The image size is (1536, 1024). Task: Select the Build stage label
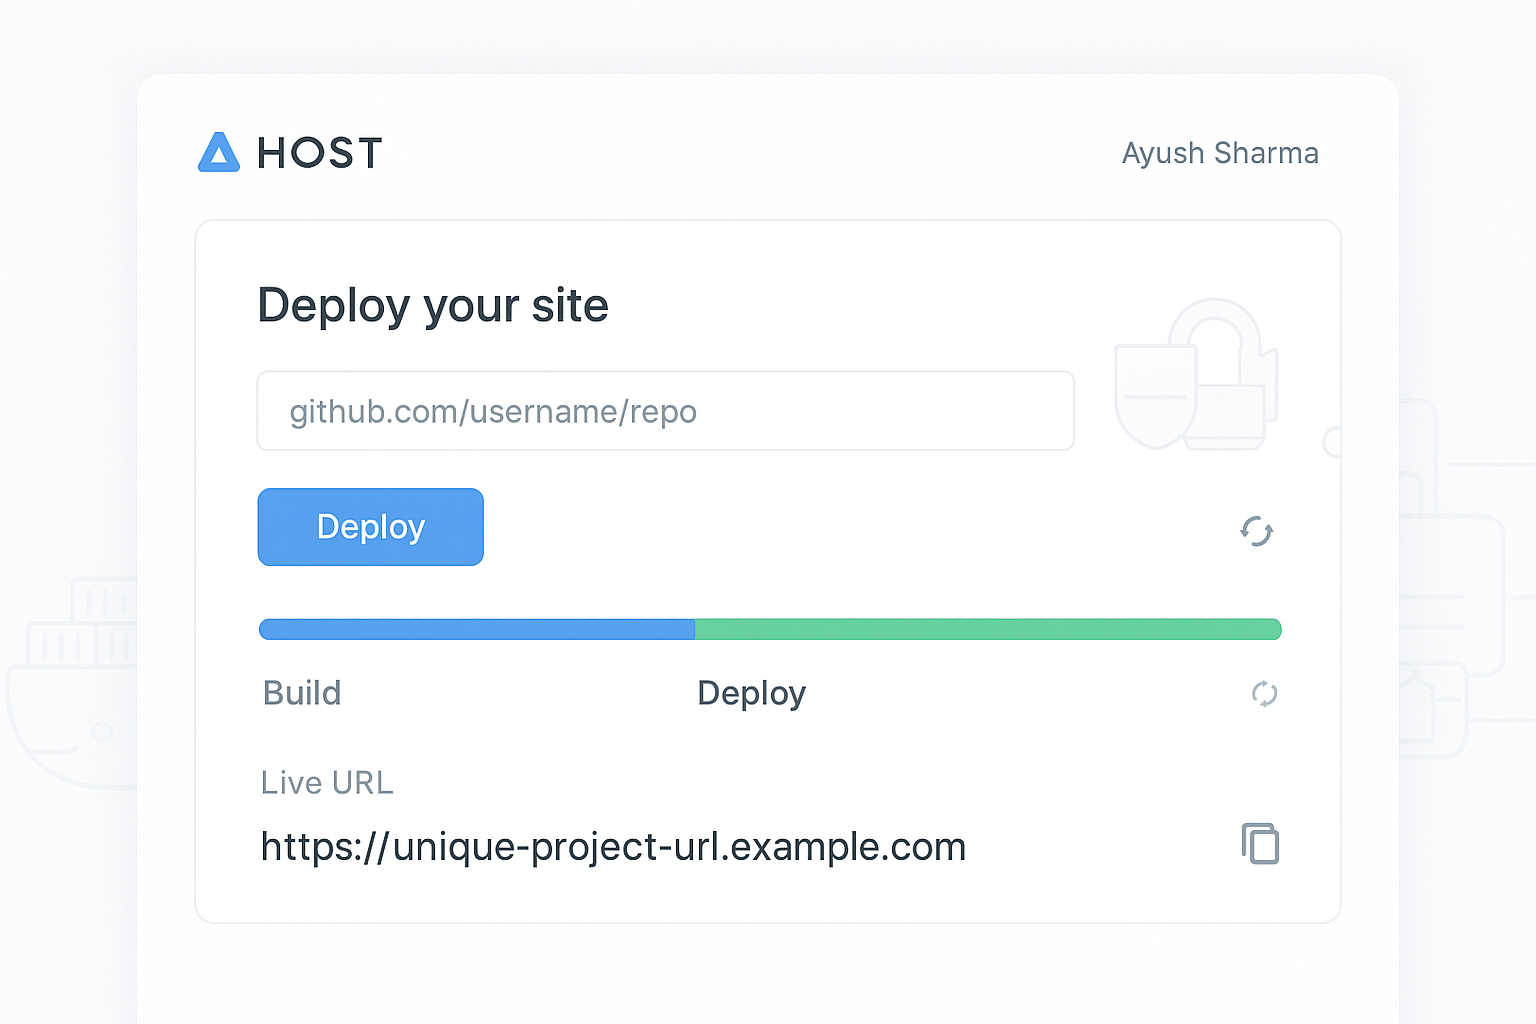point(302,693)
